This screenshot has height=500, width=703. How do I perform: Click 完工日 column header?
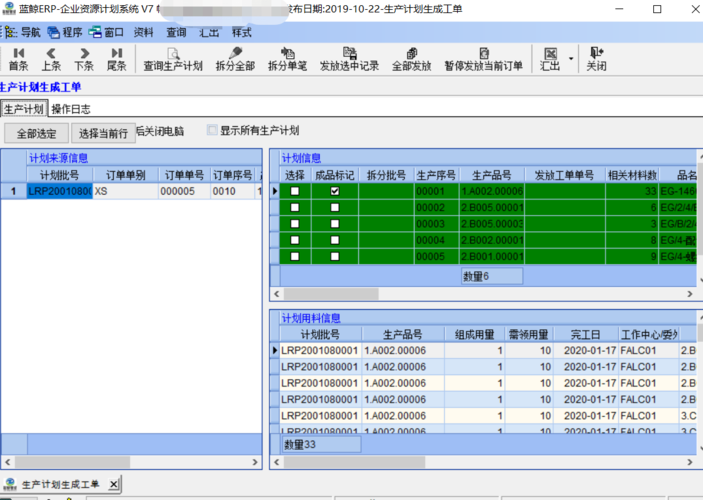585,335
